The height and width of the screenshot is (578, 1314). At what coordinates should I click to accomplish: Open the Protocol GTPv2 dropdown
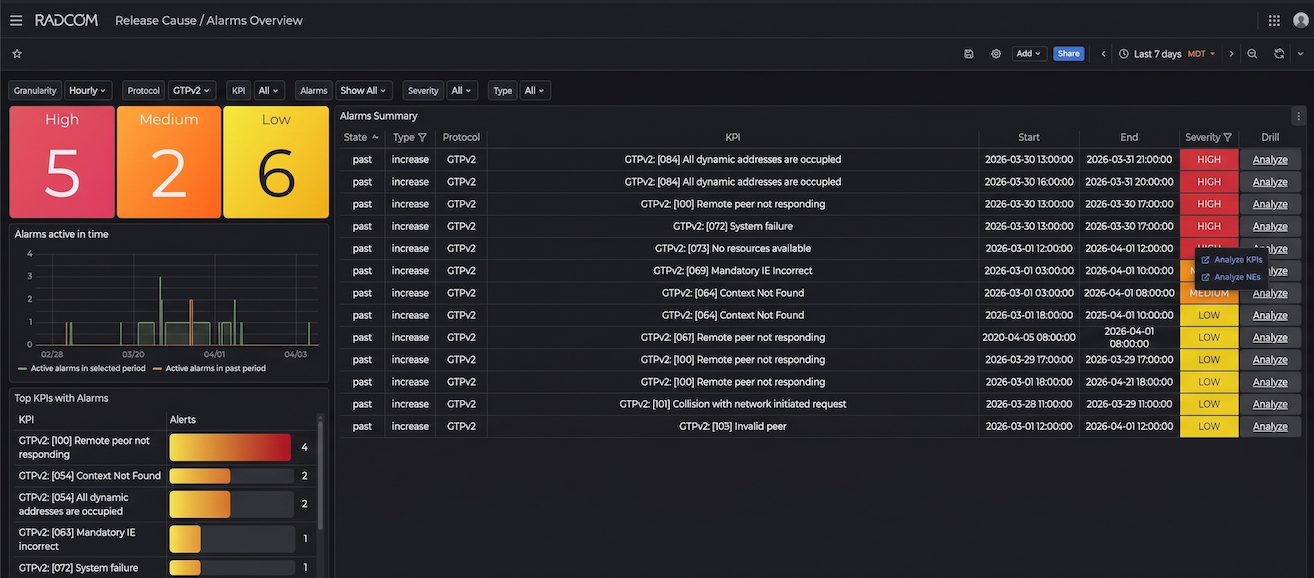192,91
